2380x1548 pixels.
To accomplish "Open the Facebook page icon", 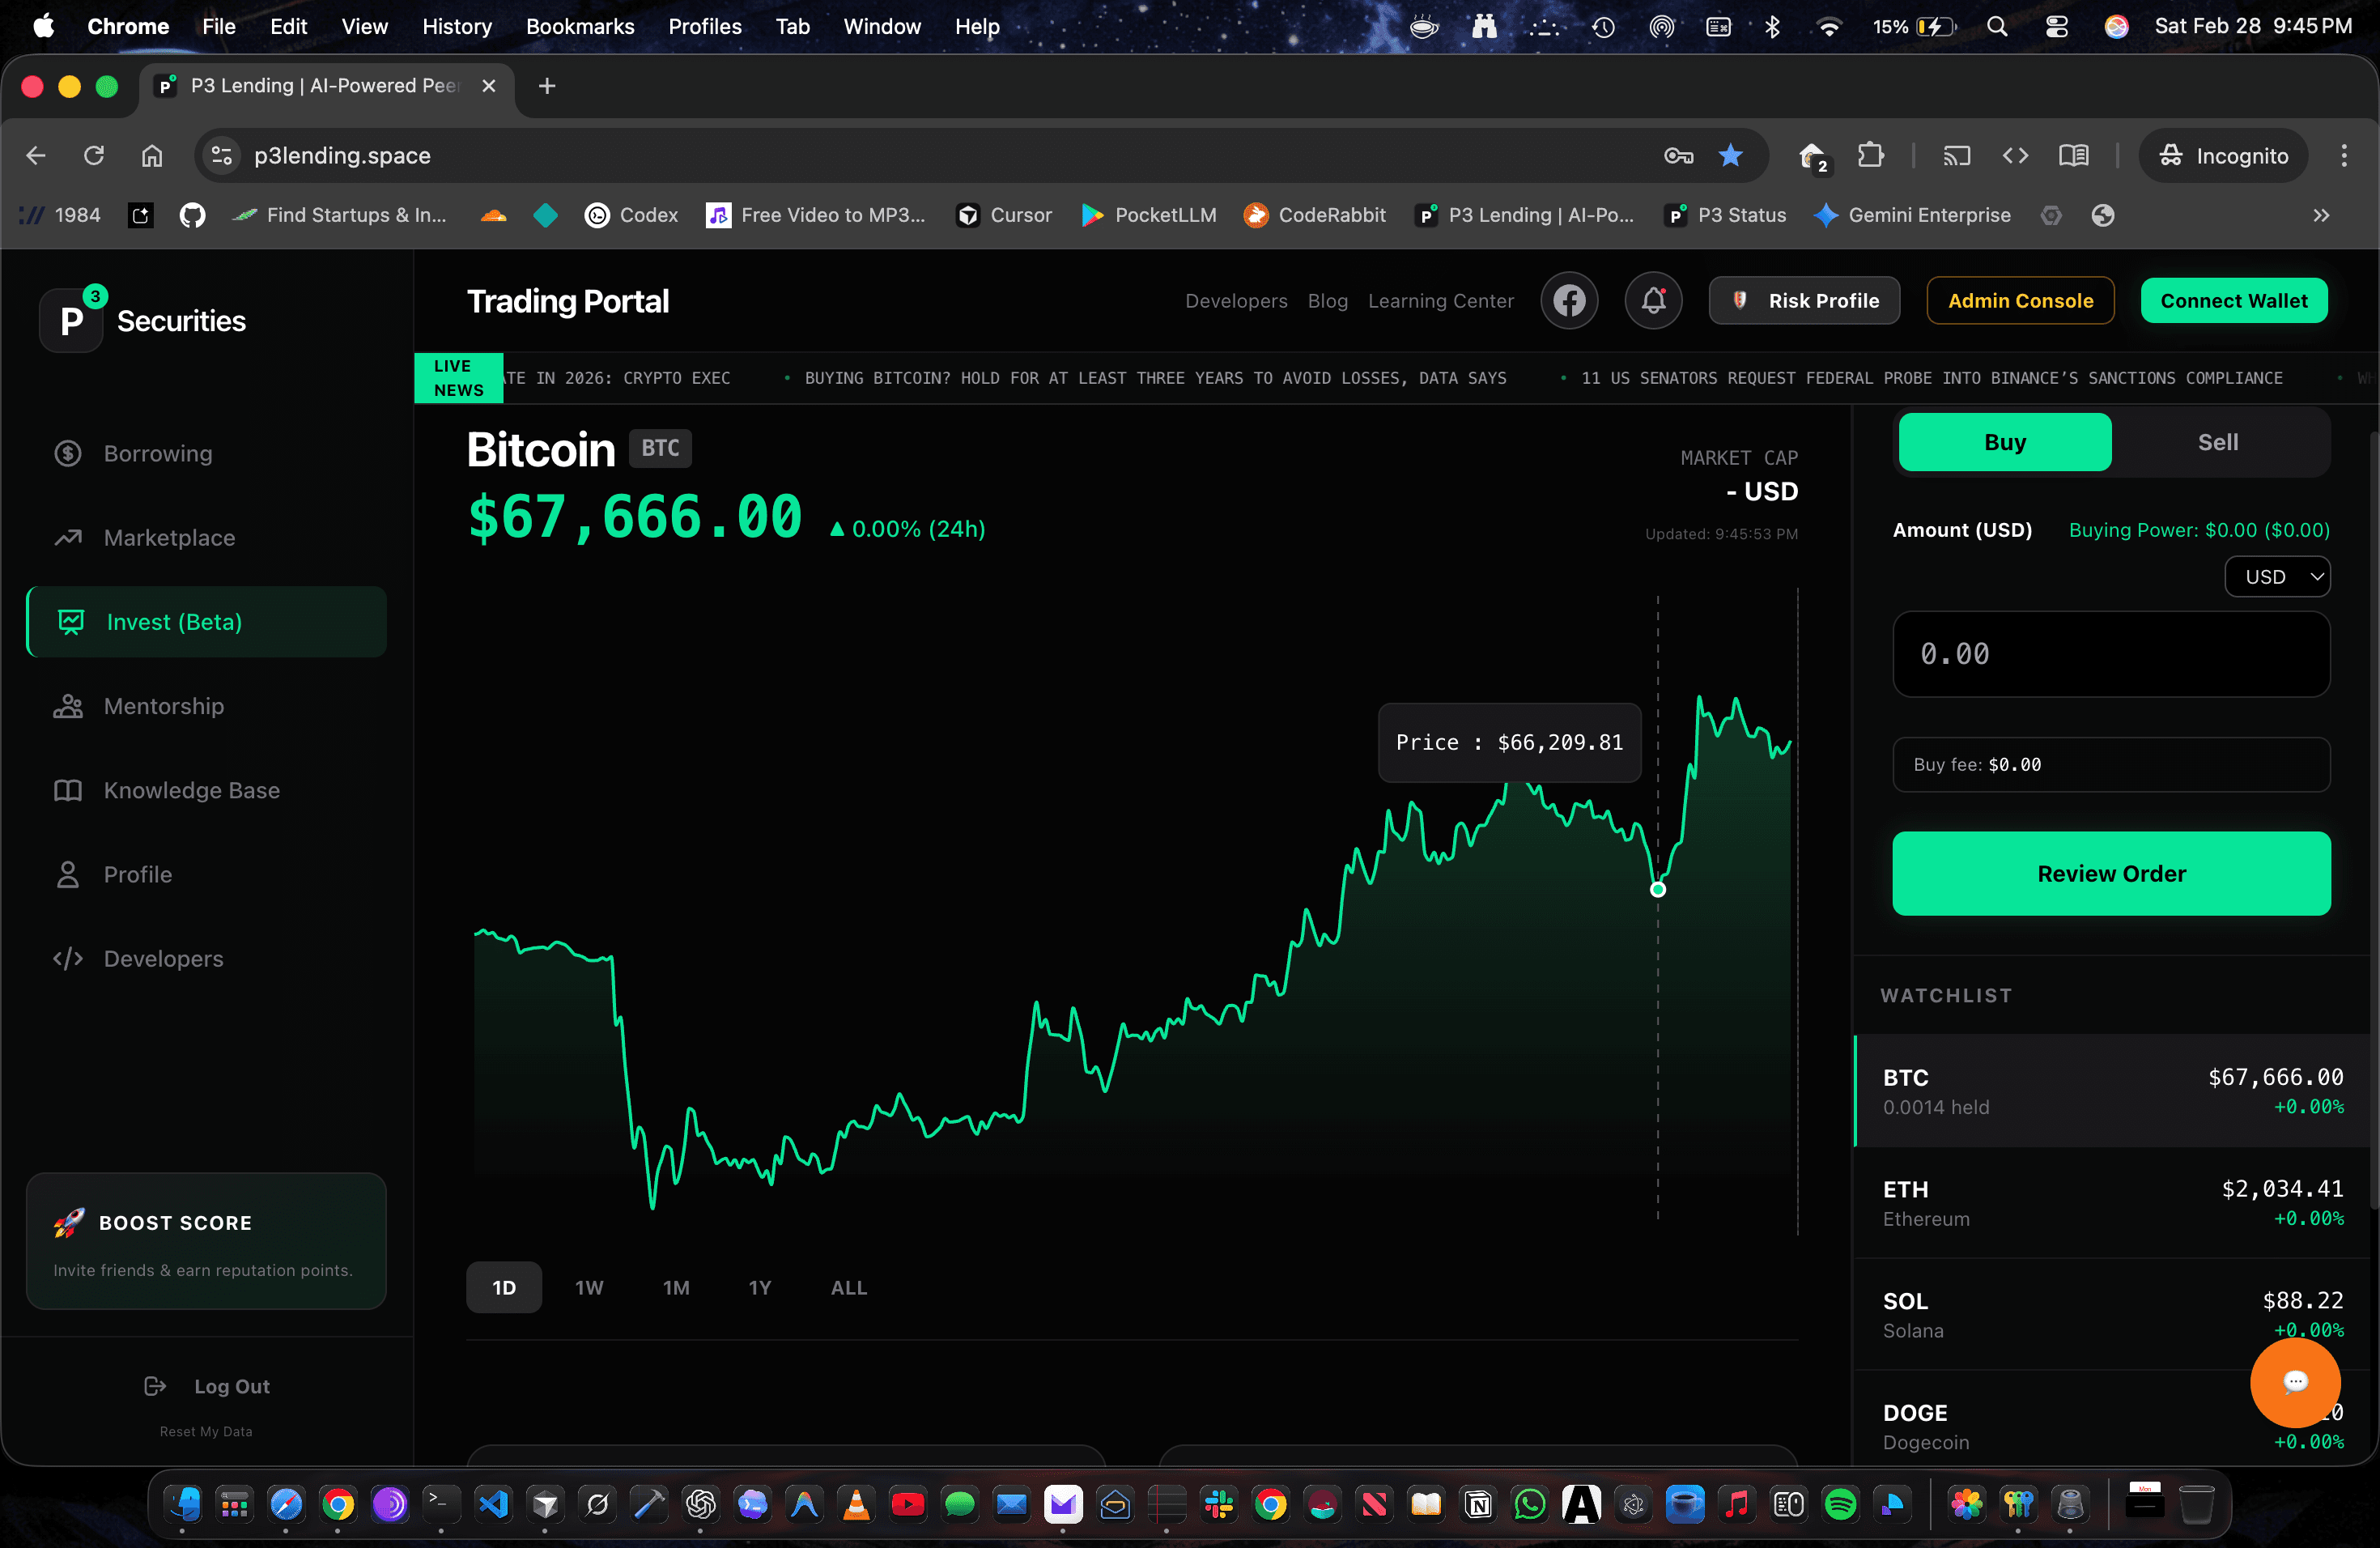I will [x=1569, y=300].
